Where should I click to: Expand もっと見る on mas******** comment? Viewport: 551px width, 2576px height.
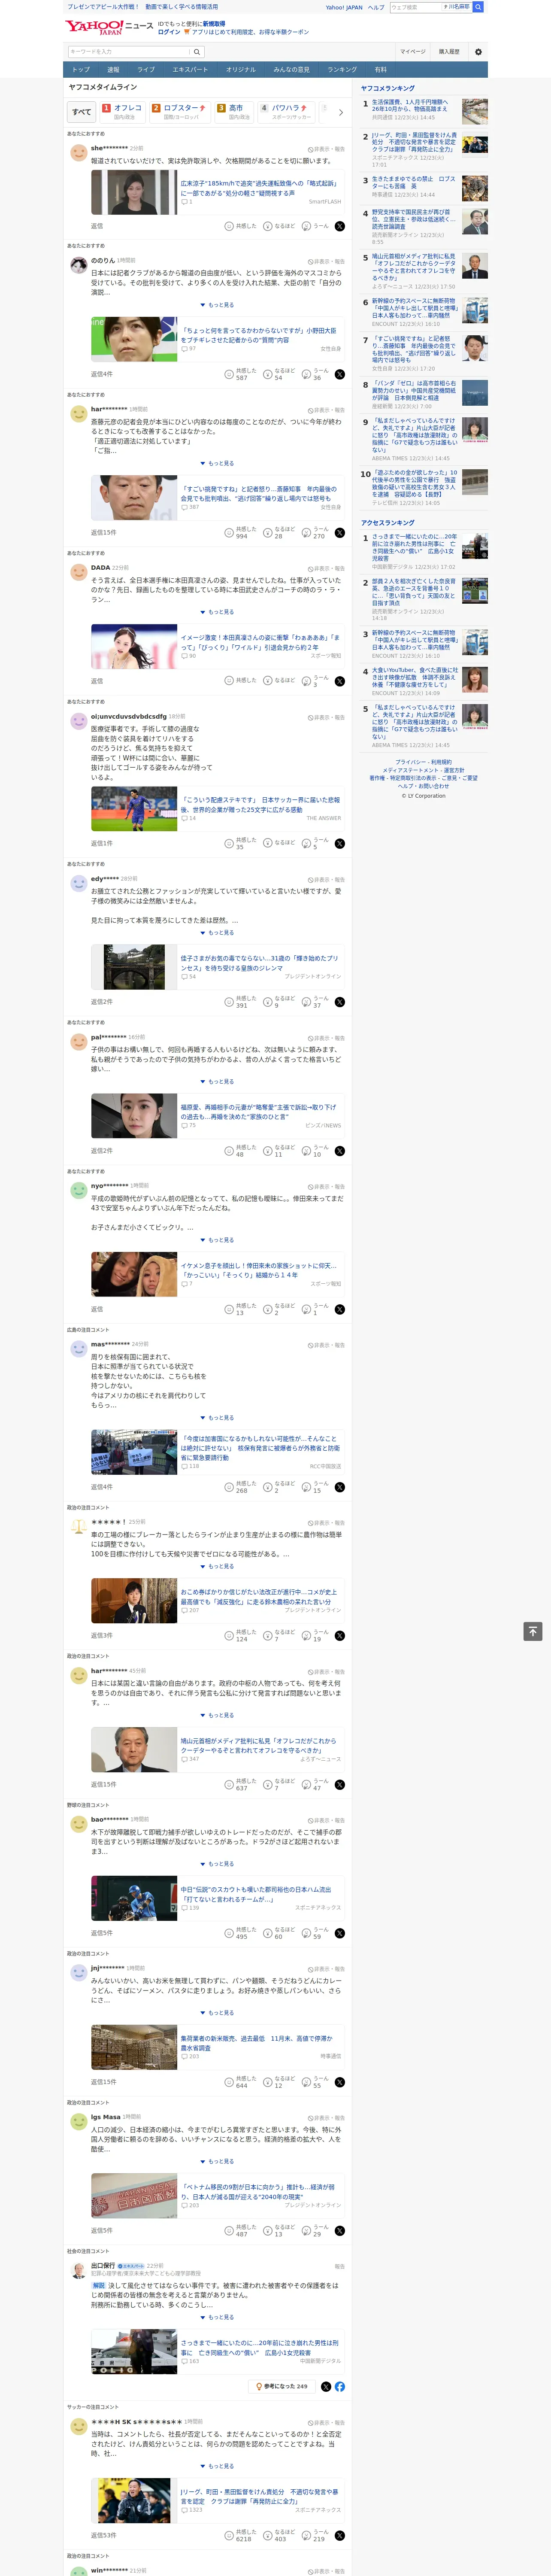[x=218, y=1418]
